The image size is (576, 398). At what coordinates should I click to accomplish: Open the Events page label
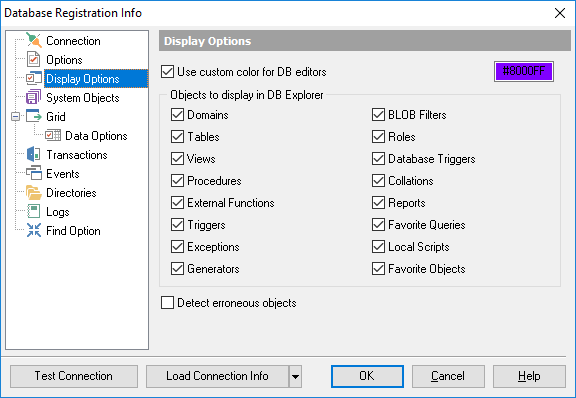click(63, 174)
